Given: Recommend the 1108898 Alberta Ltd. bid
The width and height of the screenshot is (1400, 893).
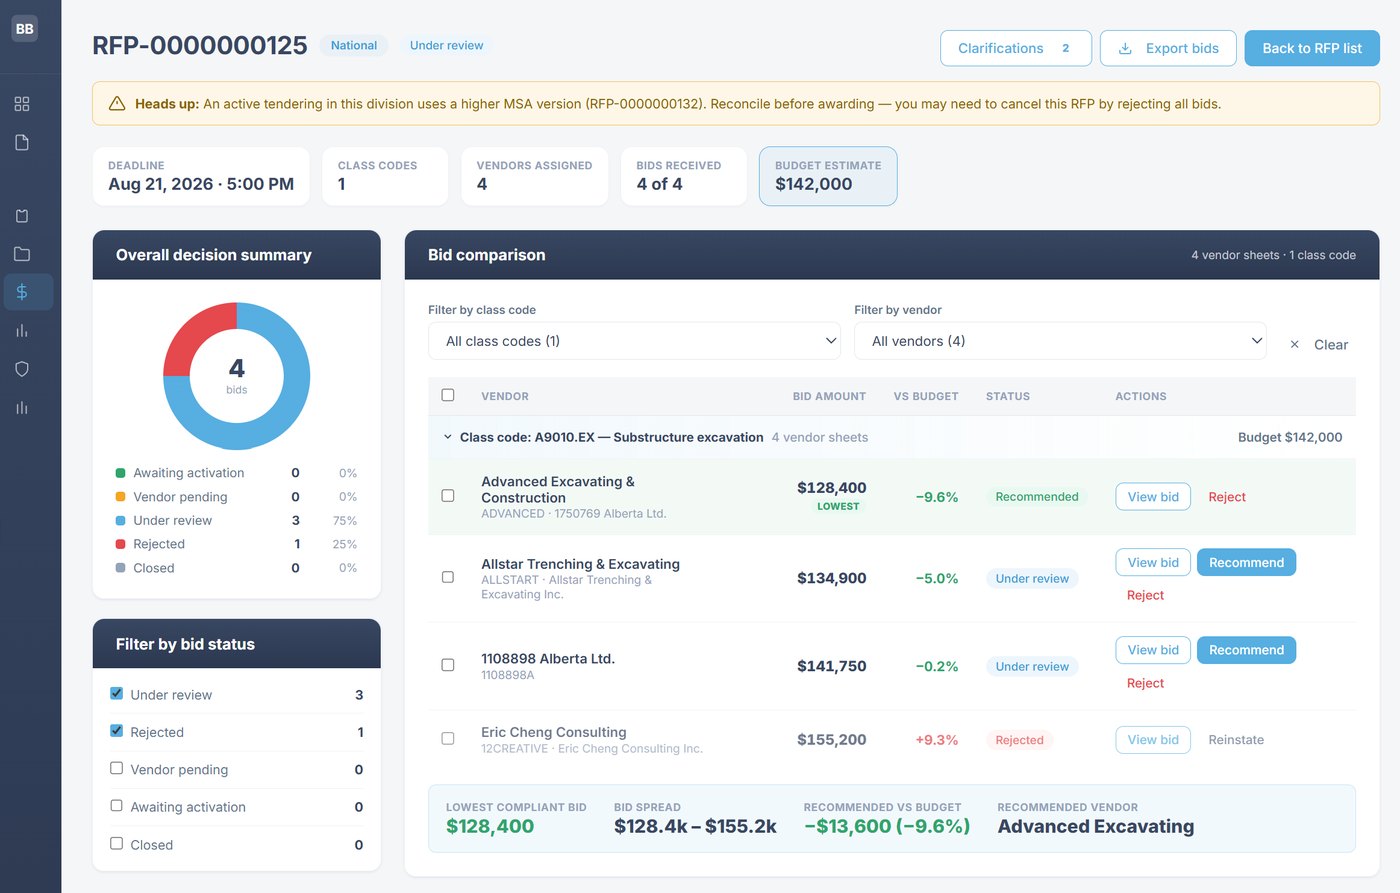Looking at the screenshot, I should click(1246, 650).
